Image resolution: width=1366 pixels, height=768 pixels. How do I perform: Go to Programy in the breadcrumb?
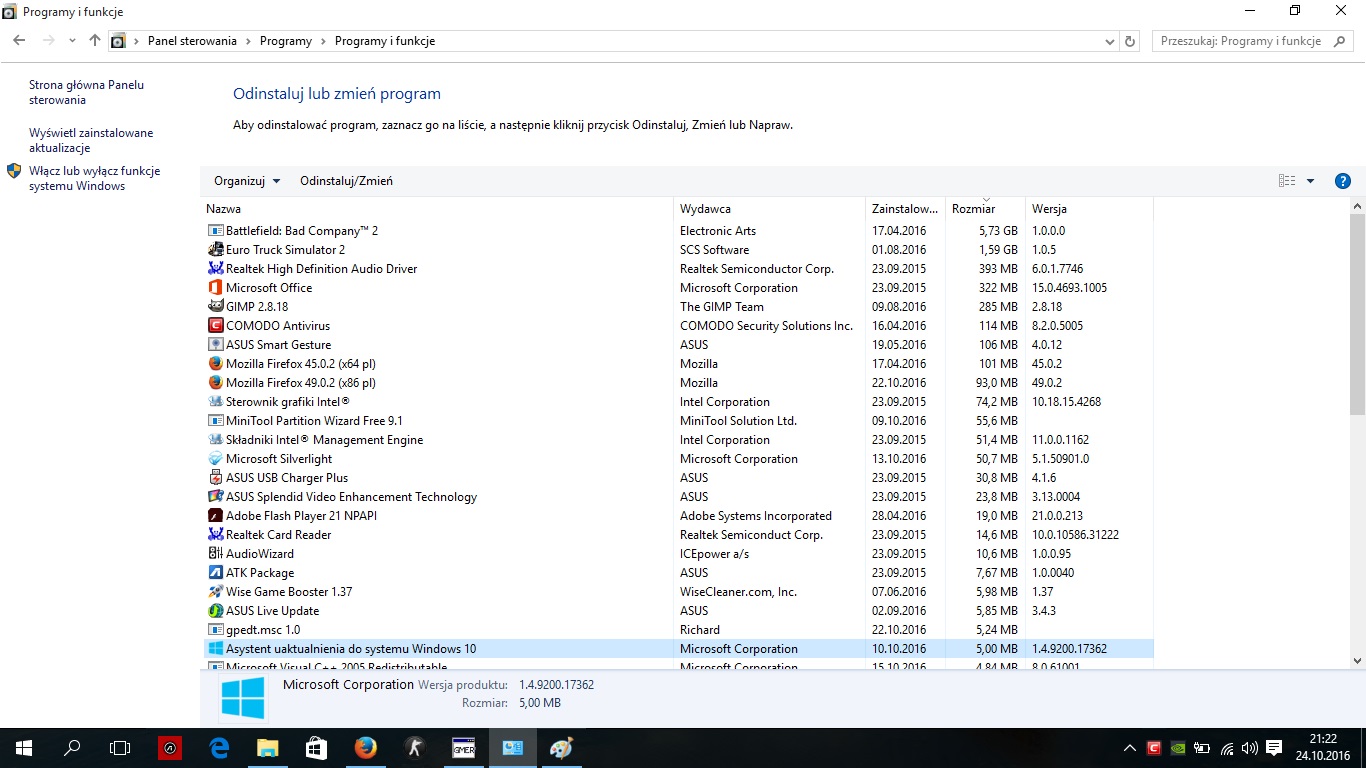point(286,41)
